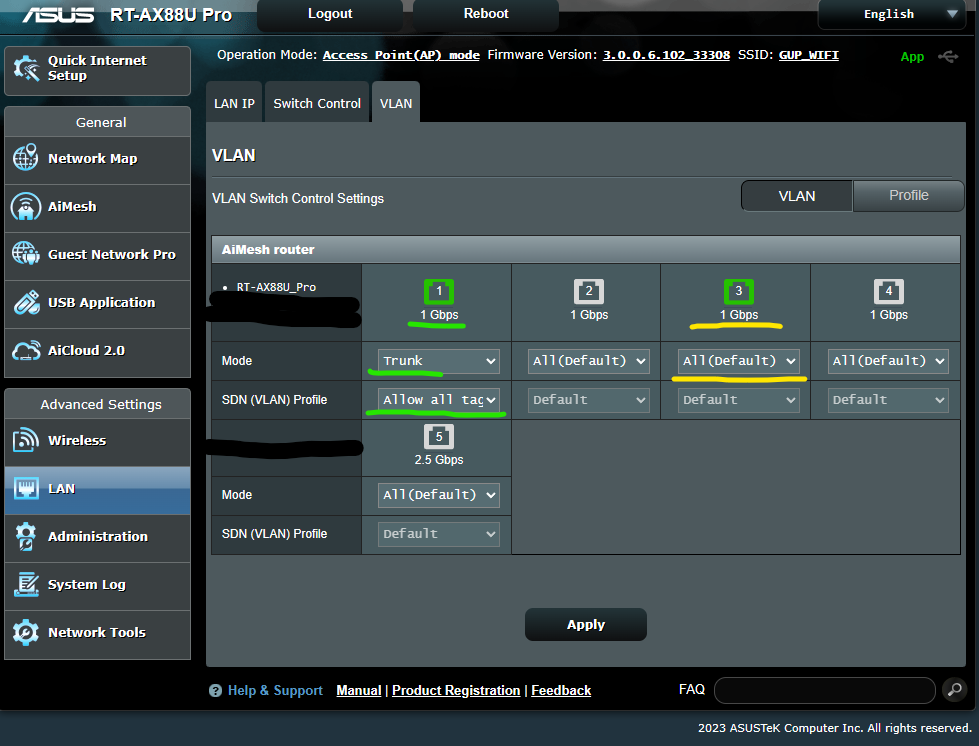Open Wireless settings menu item
This screenshot has width=979, height=746.
[97, 441]
